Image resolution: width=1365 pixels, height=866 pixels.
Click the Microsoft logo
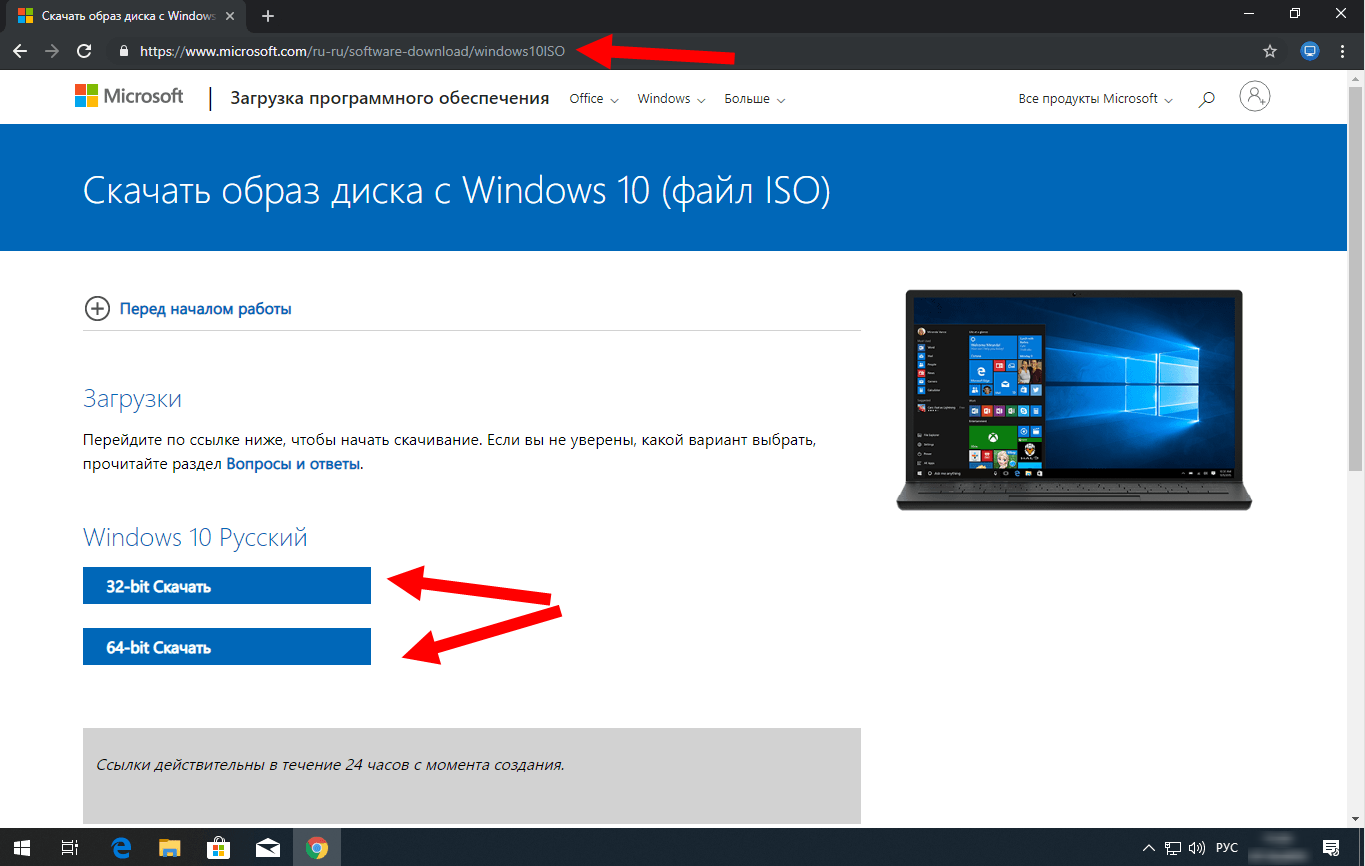(129, 97)
